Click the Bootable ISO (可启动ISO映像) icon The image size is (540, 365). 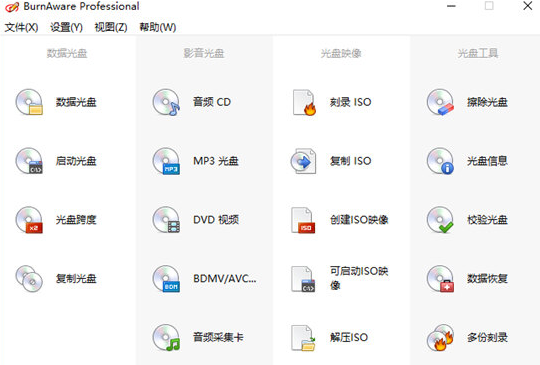(x=303, y=279)
